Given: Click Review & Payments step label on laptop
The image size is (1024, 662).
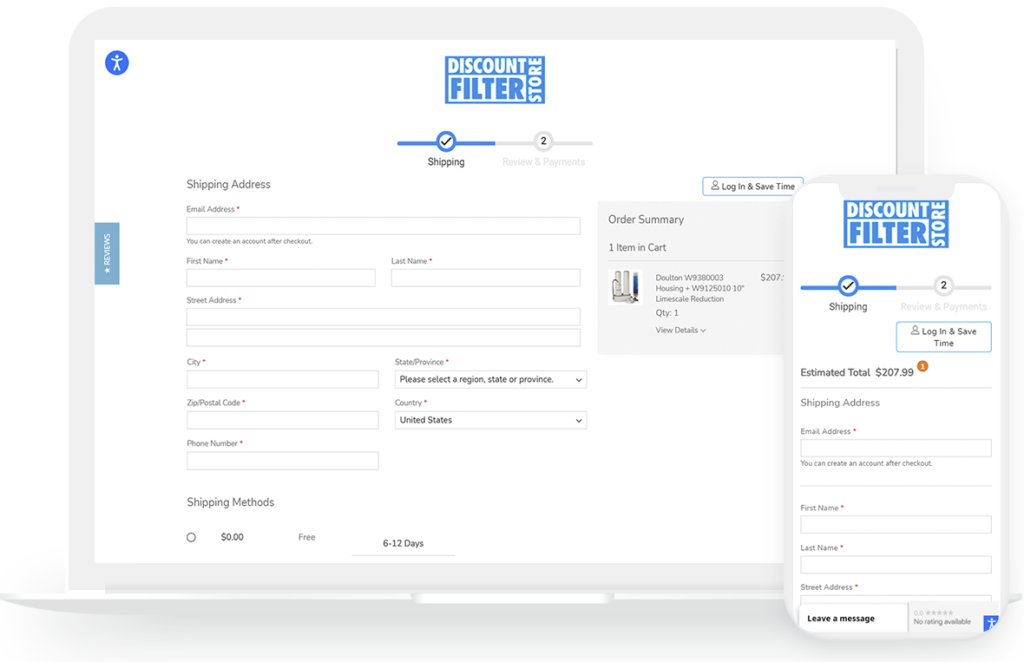Looking at the screenshot, I should click(543, 162).
